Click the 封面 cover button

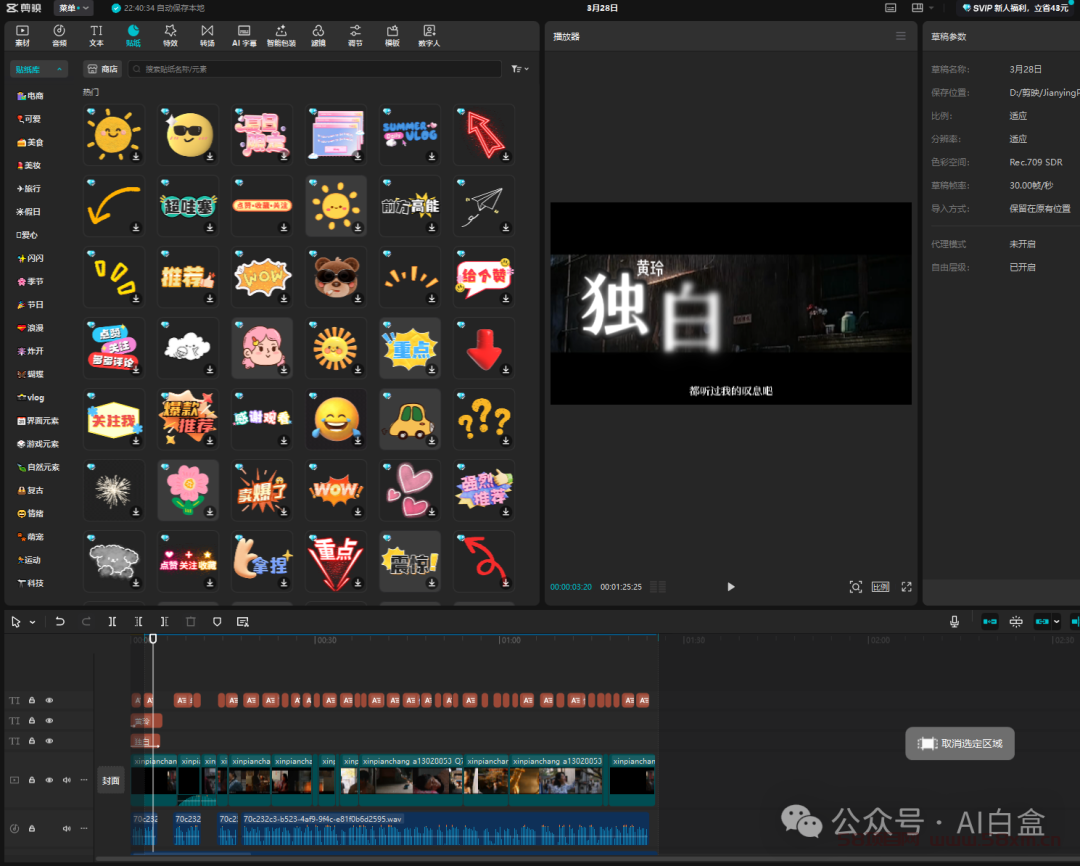coord(111,780)
